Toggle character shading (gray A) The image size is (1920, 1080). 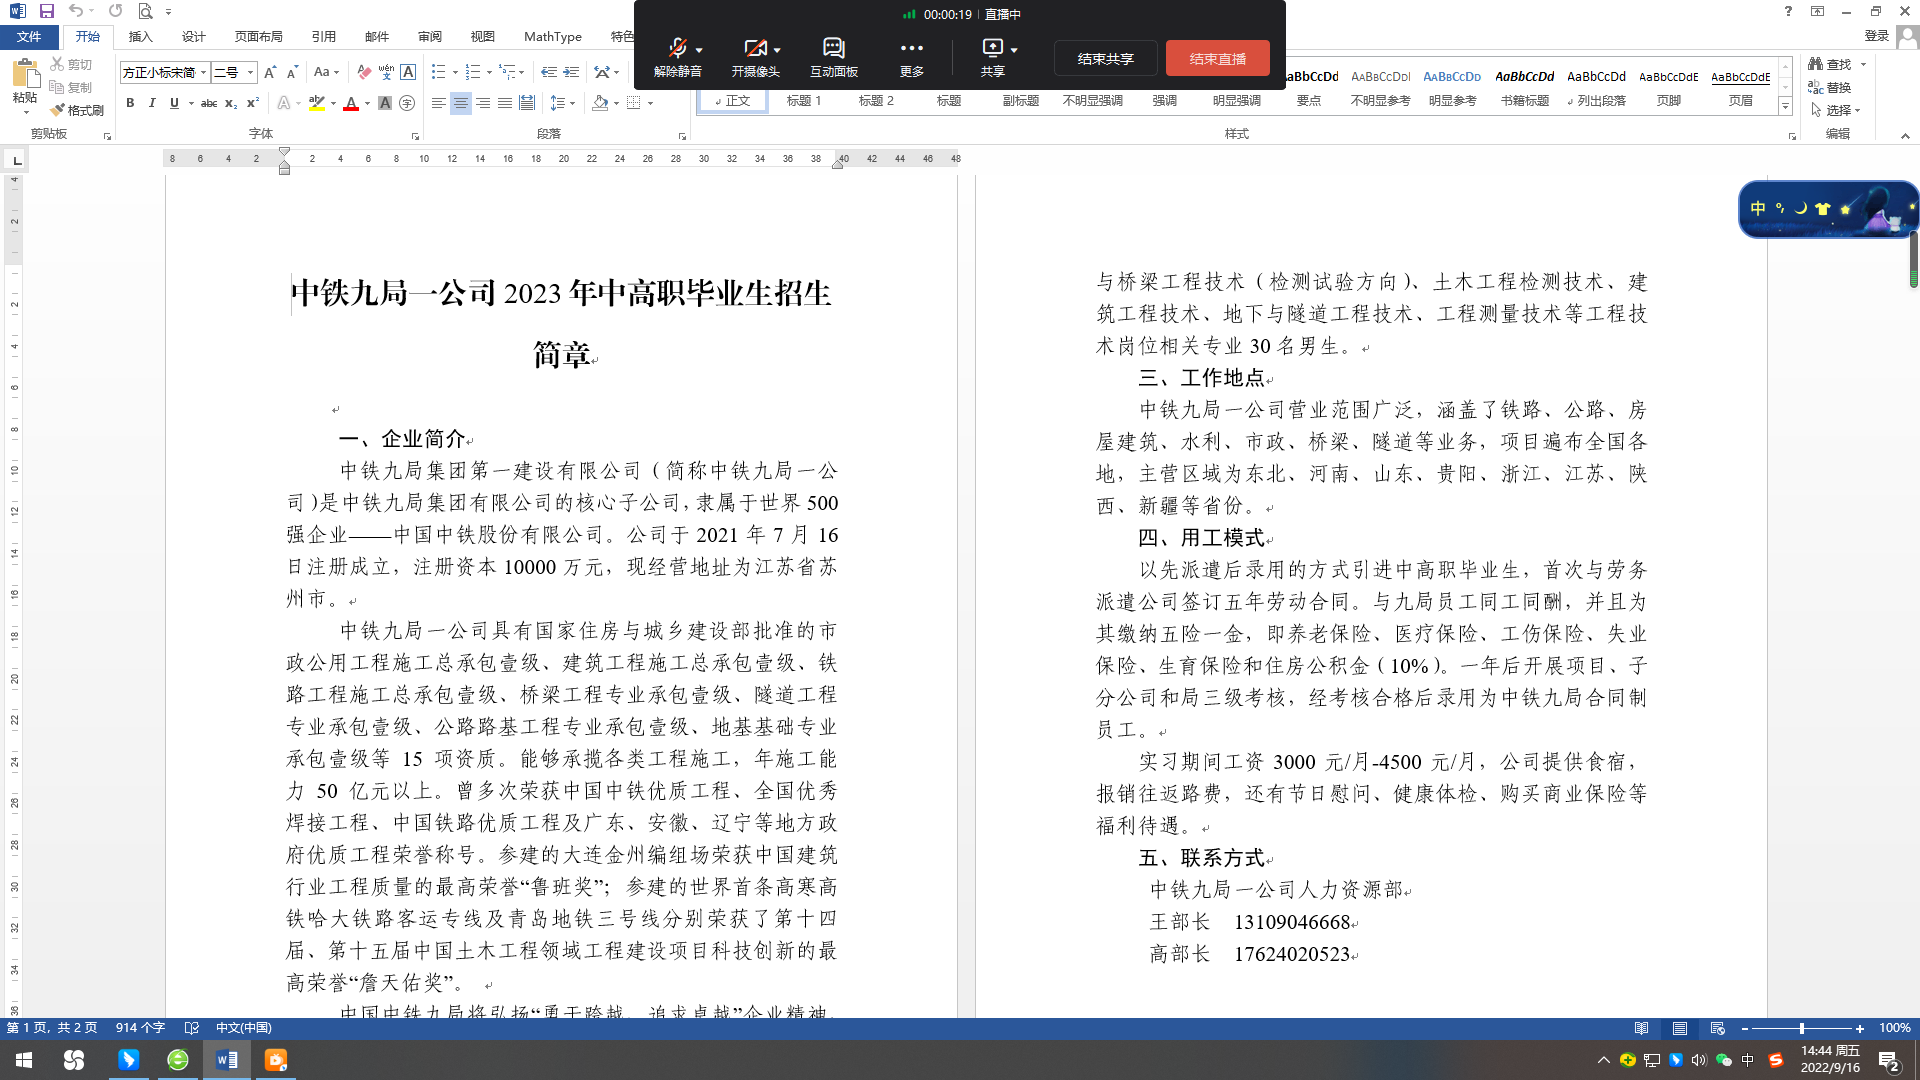[385, 103]
